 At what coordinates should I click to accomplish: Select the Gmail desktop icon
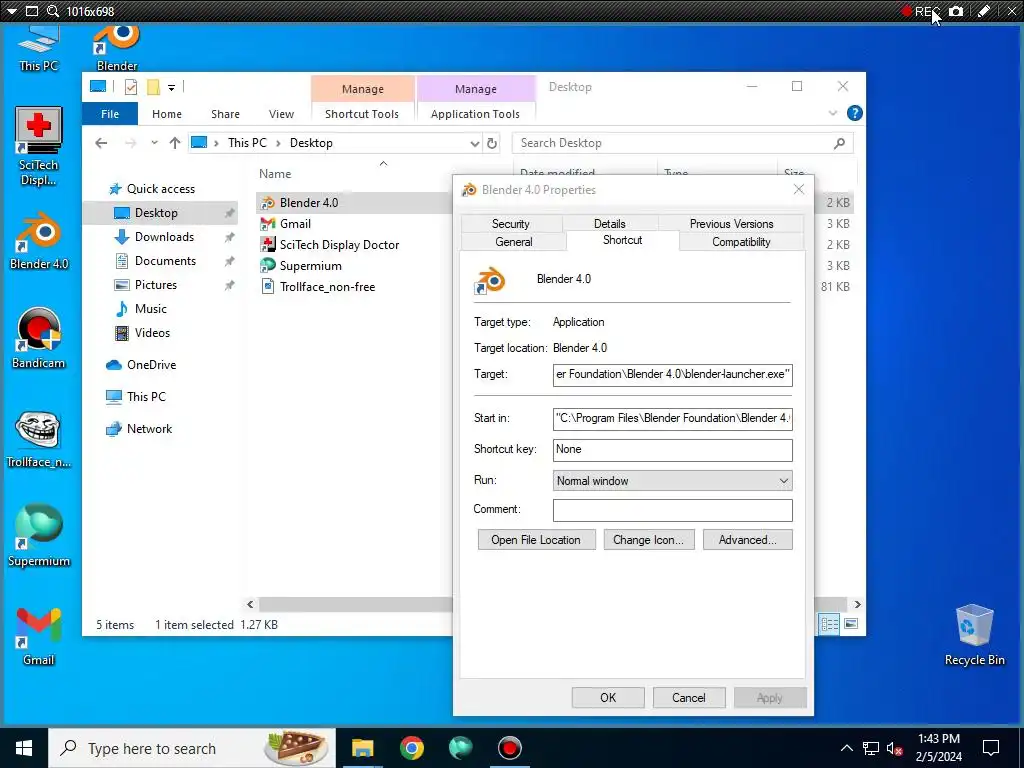tap(39, 635)
